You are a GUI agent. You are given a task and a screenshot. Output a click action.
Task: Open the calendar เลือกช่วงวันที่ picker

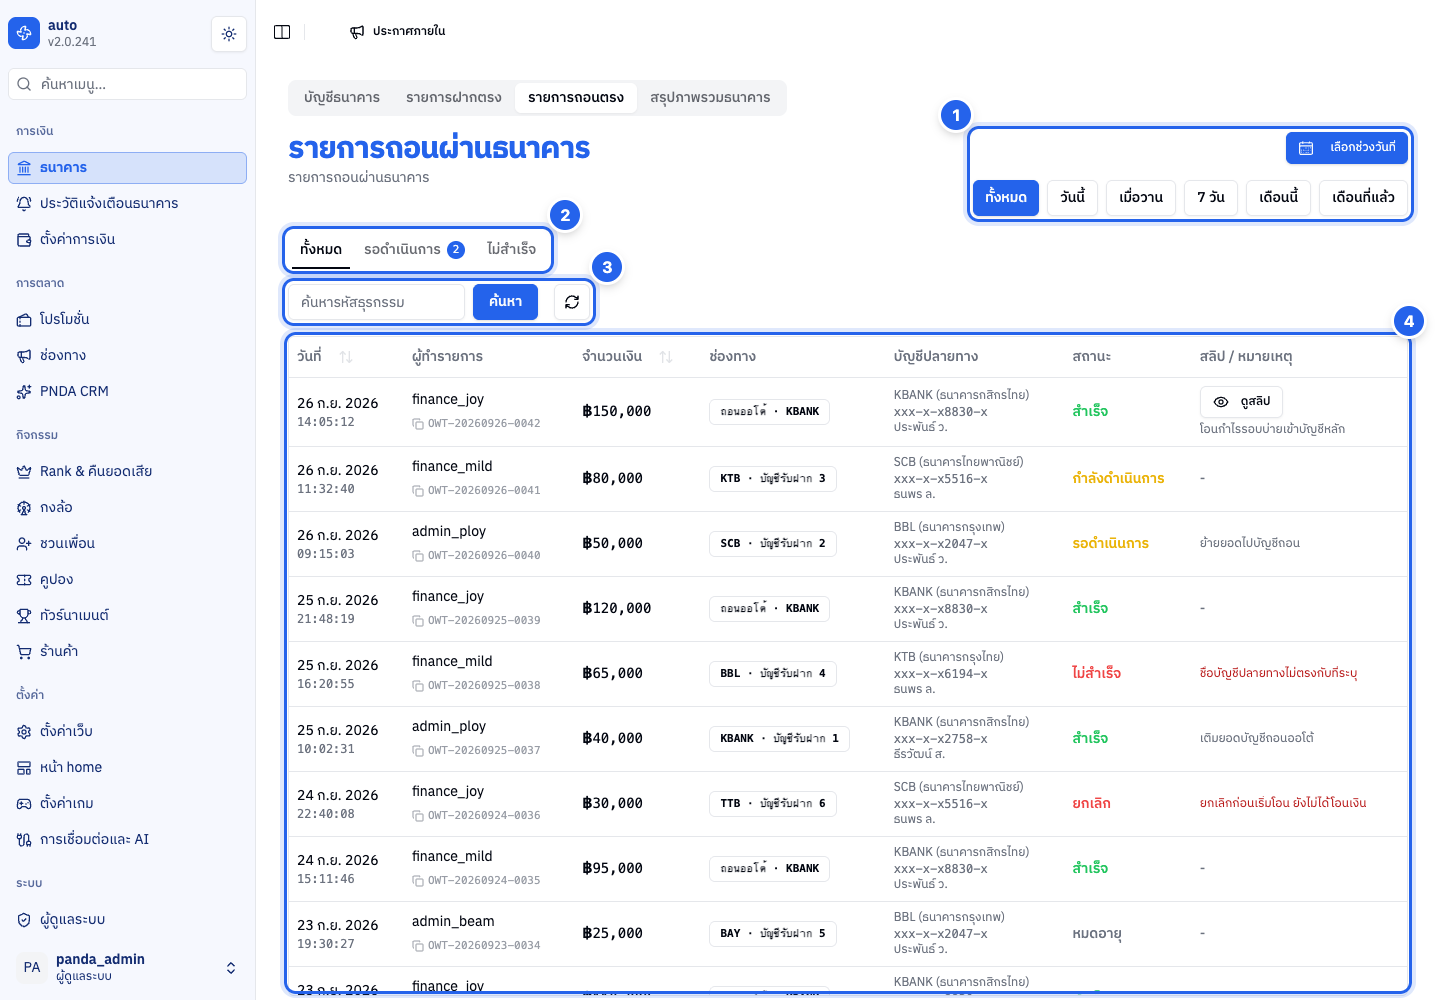click(1347, 148)
